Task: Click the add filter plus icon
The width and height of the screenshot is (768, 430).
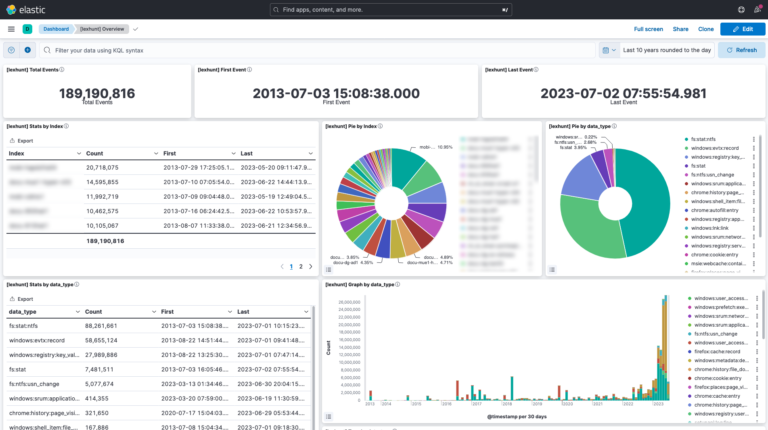Action: [x=28, y=50]
